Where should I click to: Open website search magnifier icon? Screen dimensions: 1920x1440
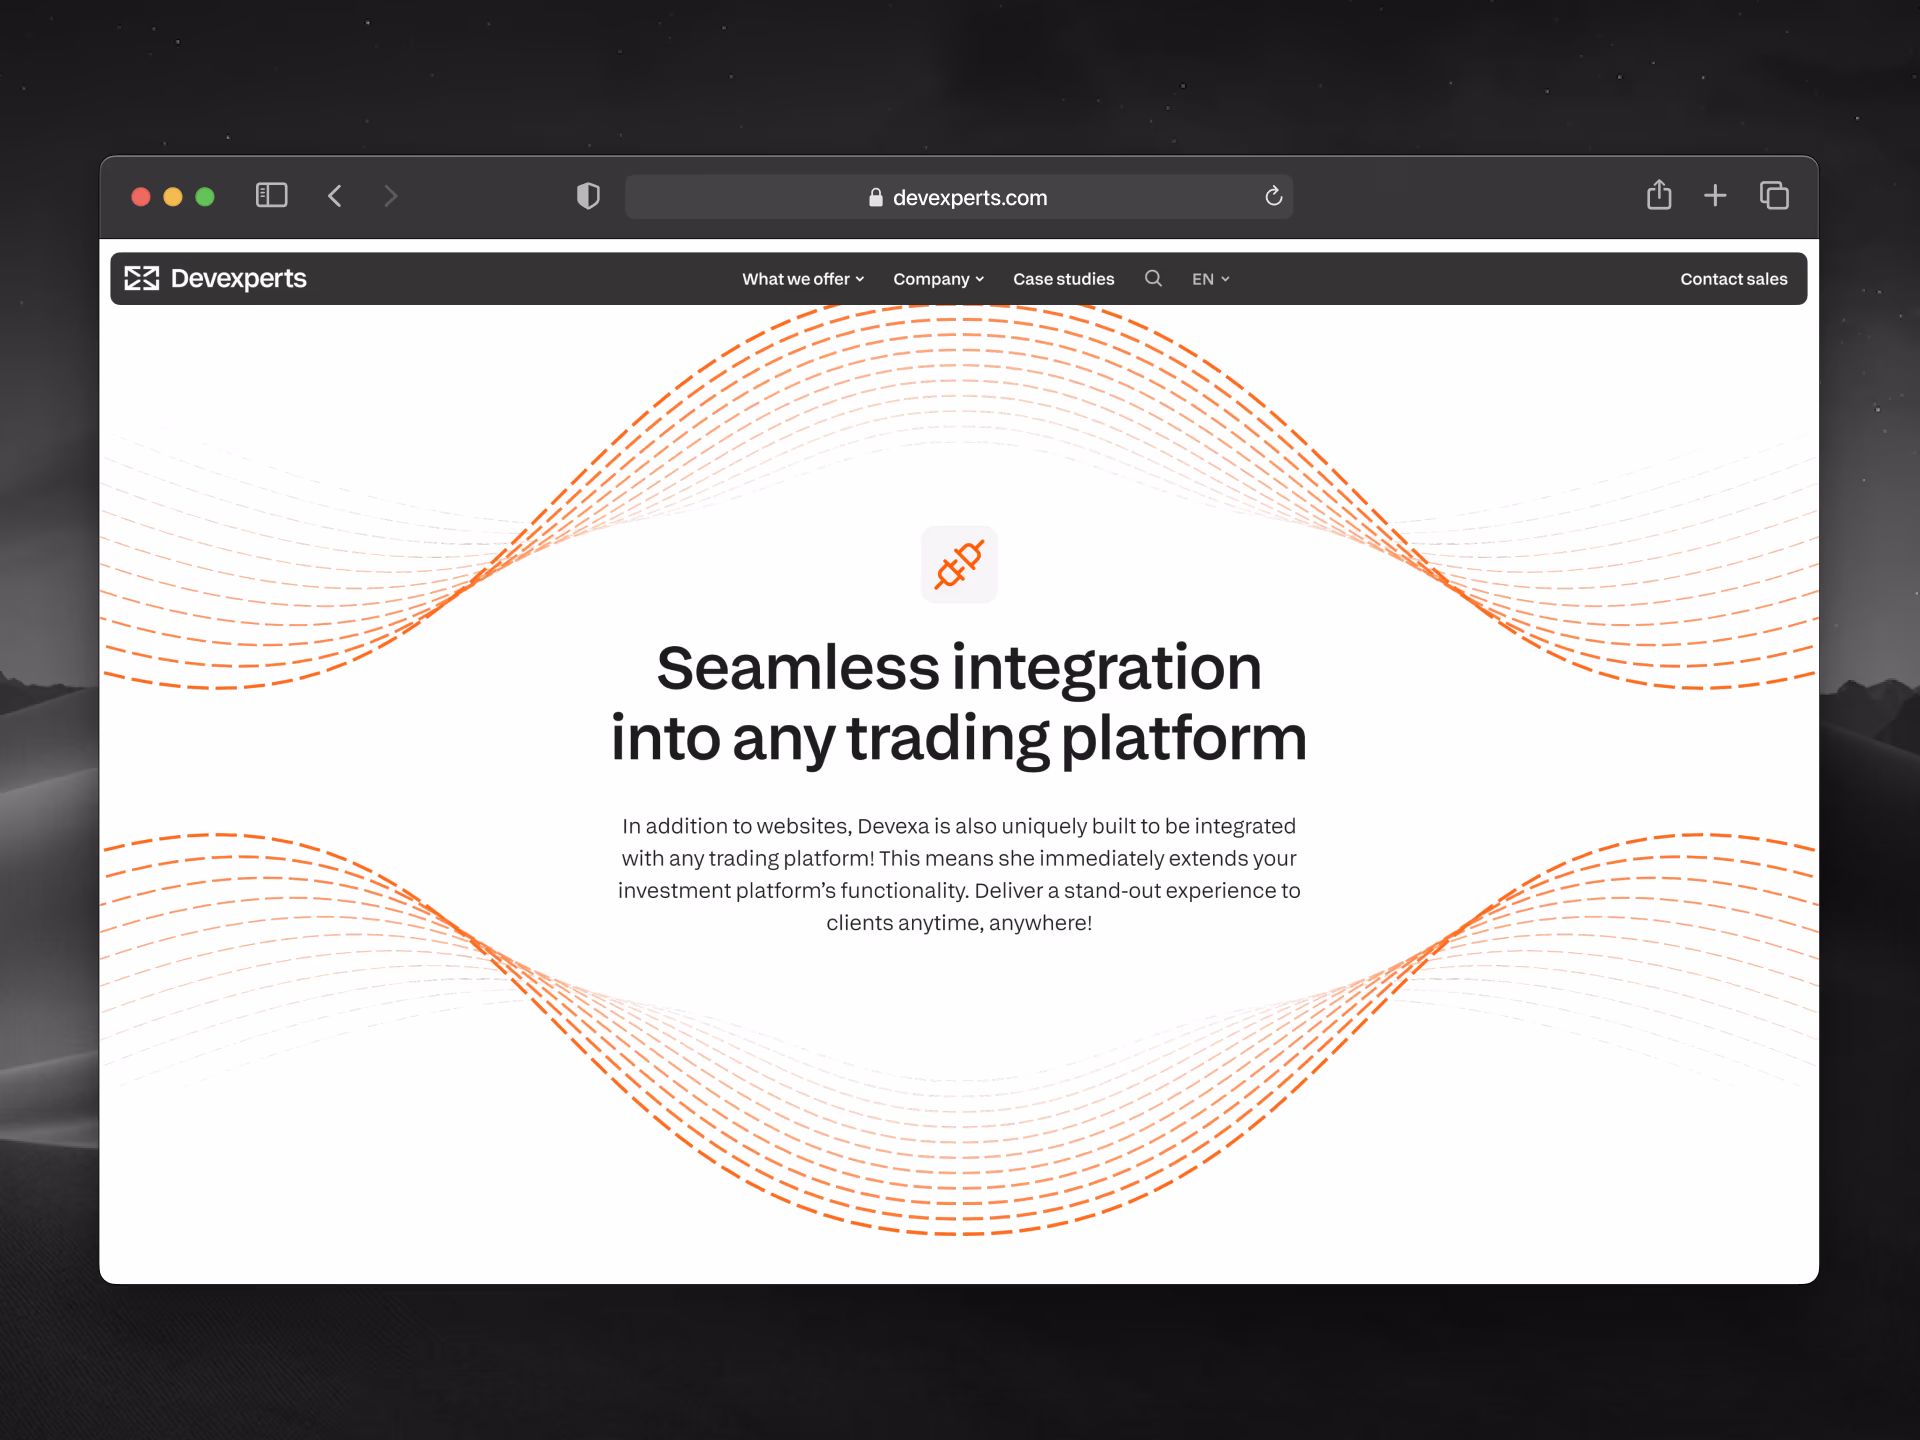1153,279
